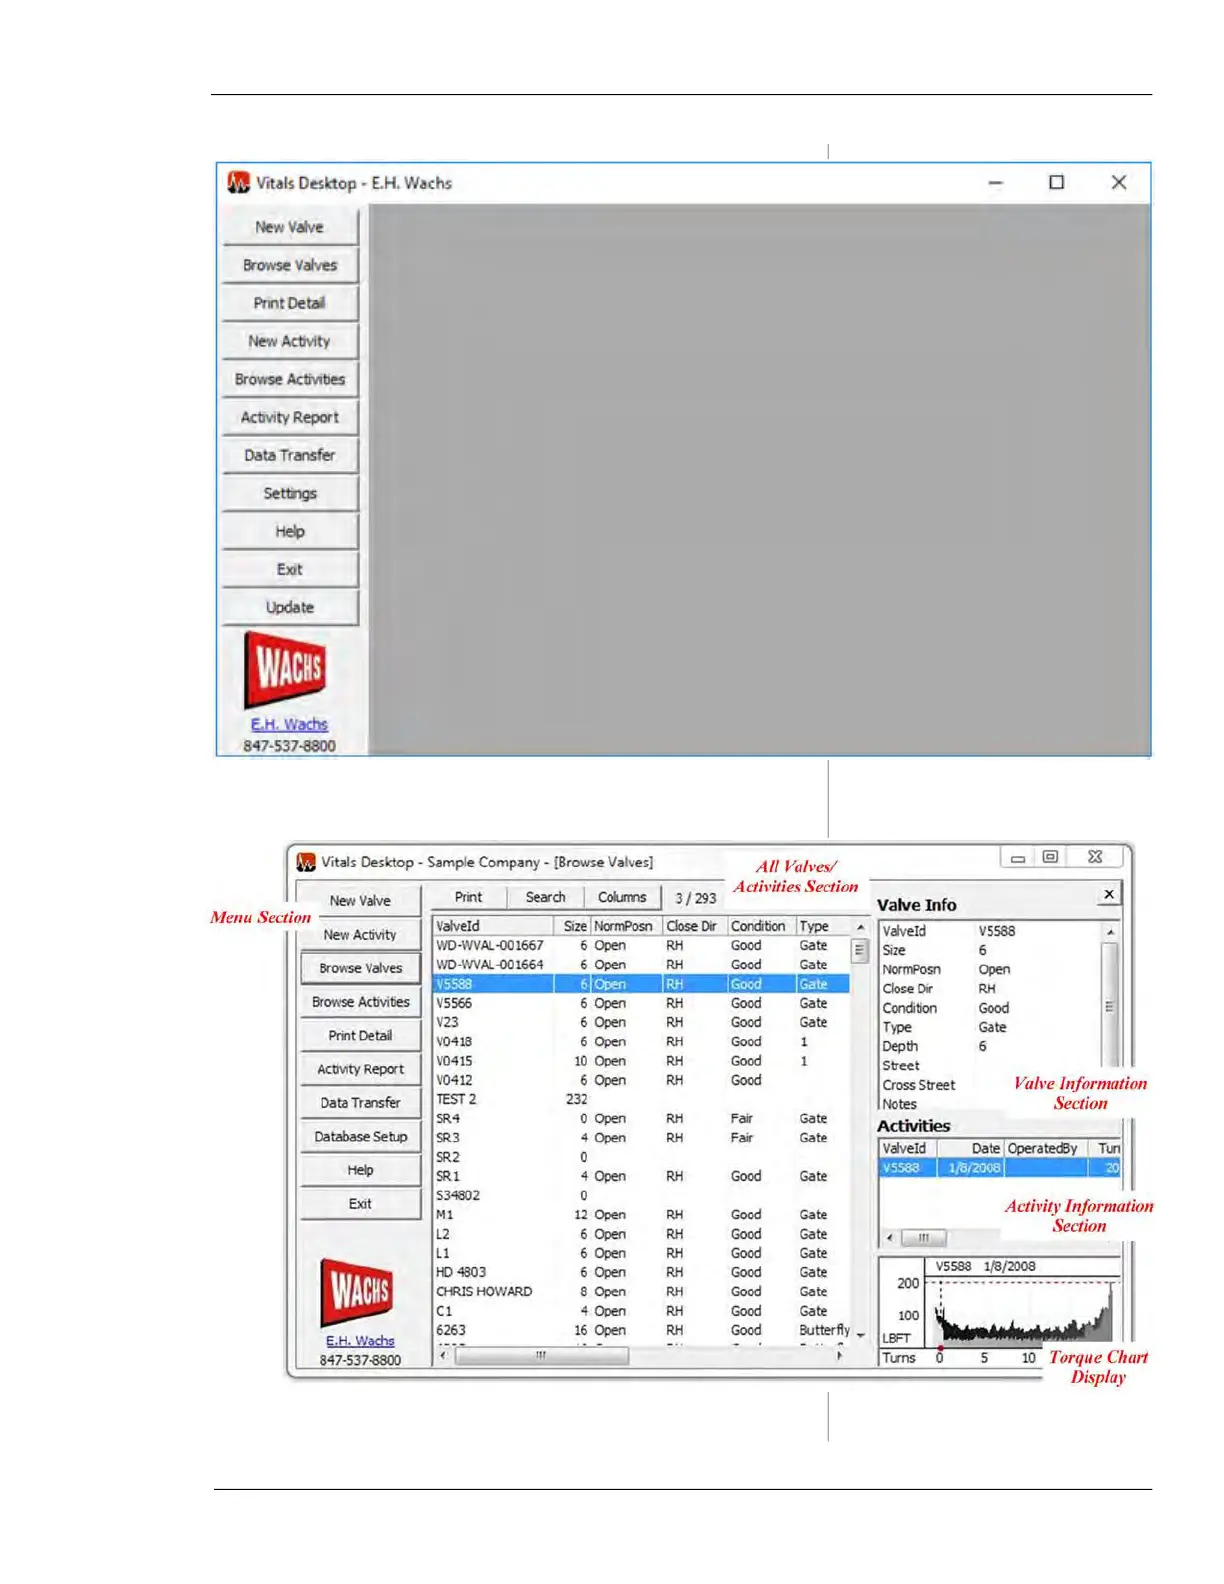Sort by Size column header

(x=574, y=926)
